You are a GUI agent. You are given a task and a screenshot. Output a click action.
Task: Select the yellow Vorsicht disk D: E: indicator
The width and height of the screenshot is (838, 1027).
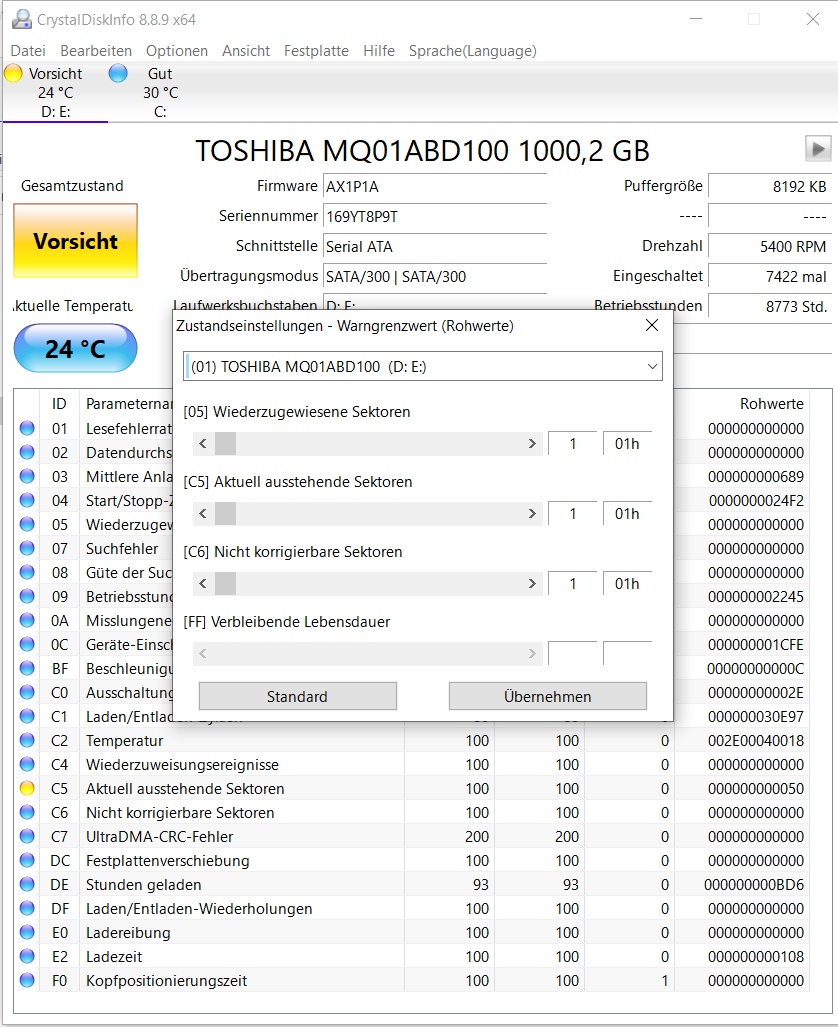coord(13,73)
